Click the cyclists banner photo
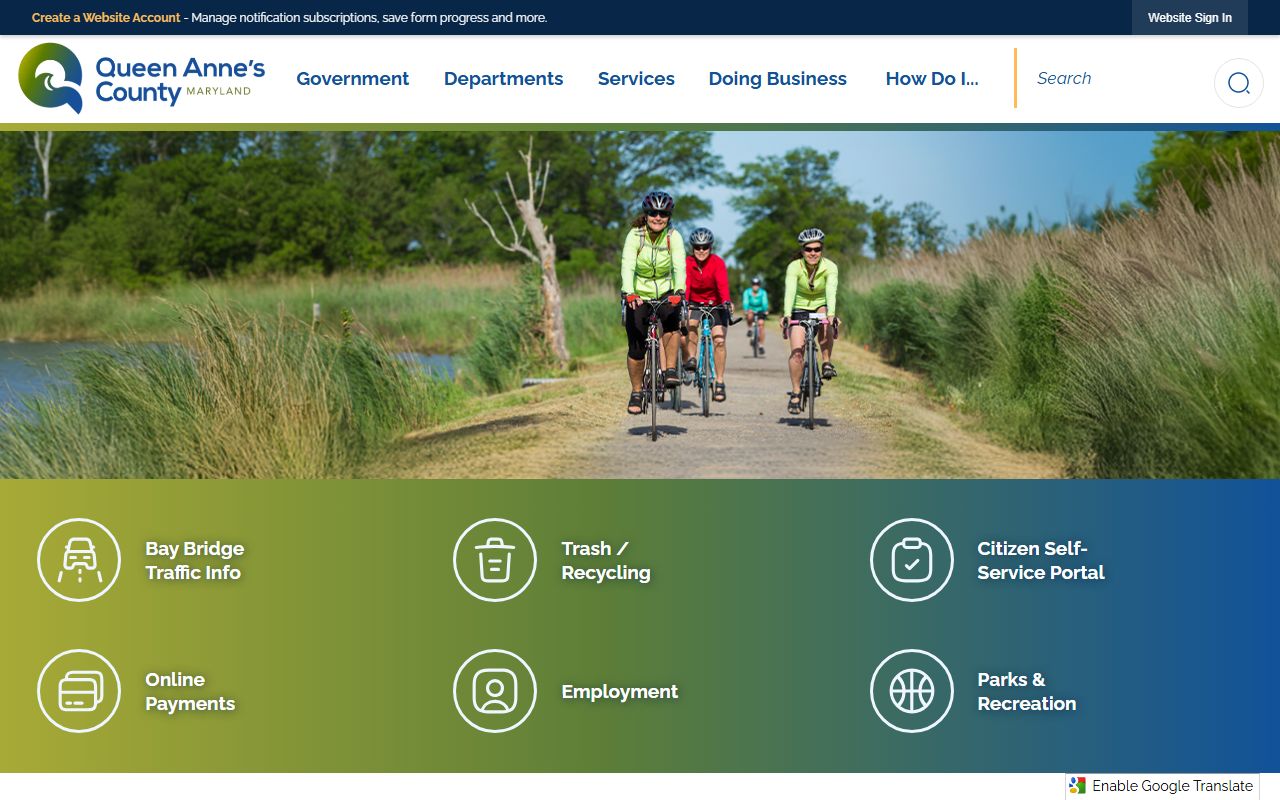Viewport: 1280px width, 800px height. tap(640, 304)
